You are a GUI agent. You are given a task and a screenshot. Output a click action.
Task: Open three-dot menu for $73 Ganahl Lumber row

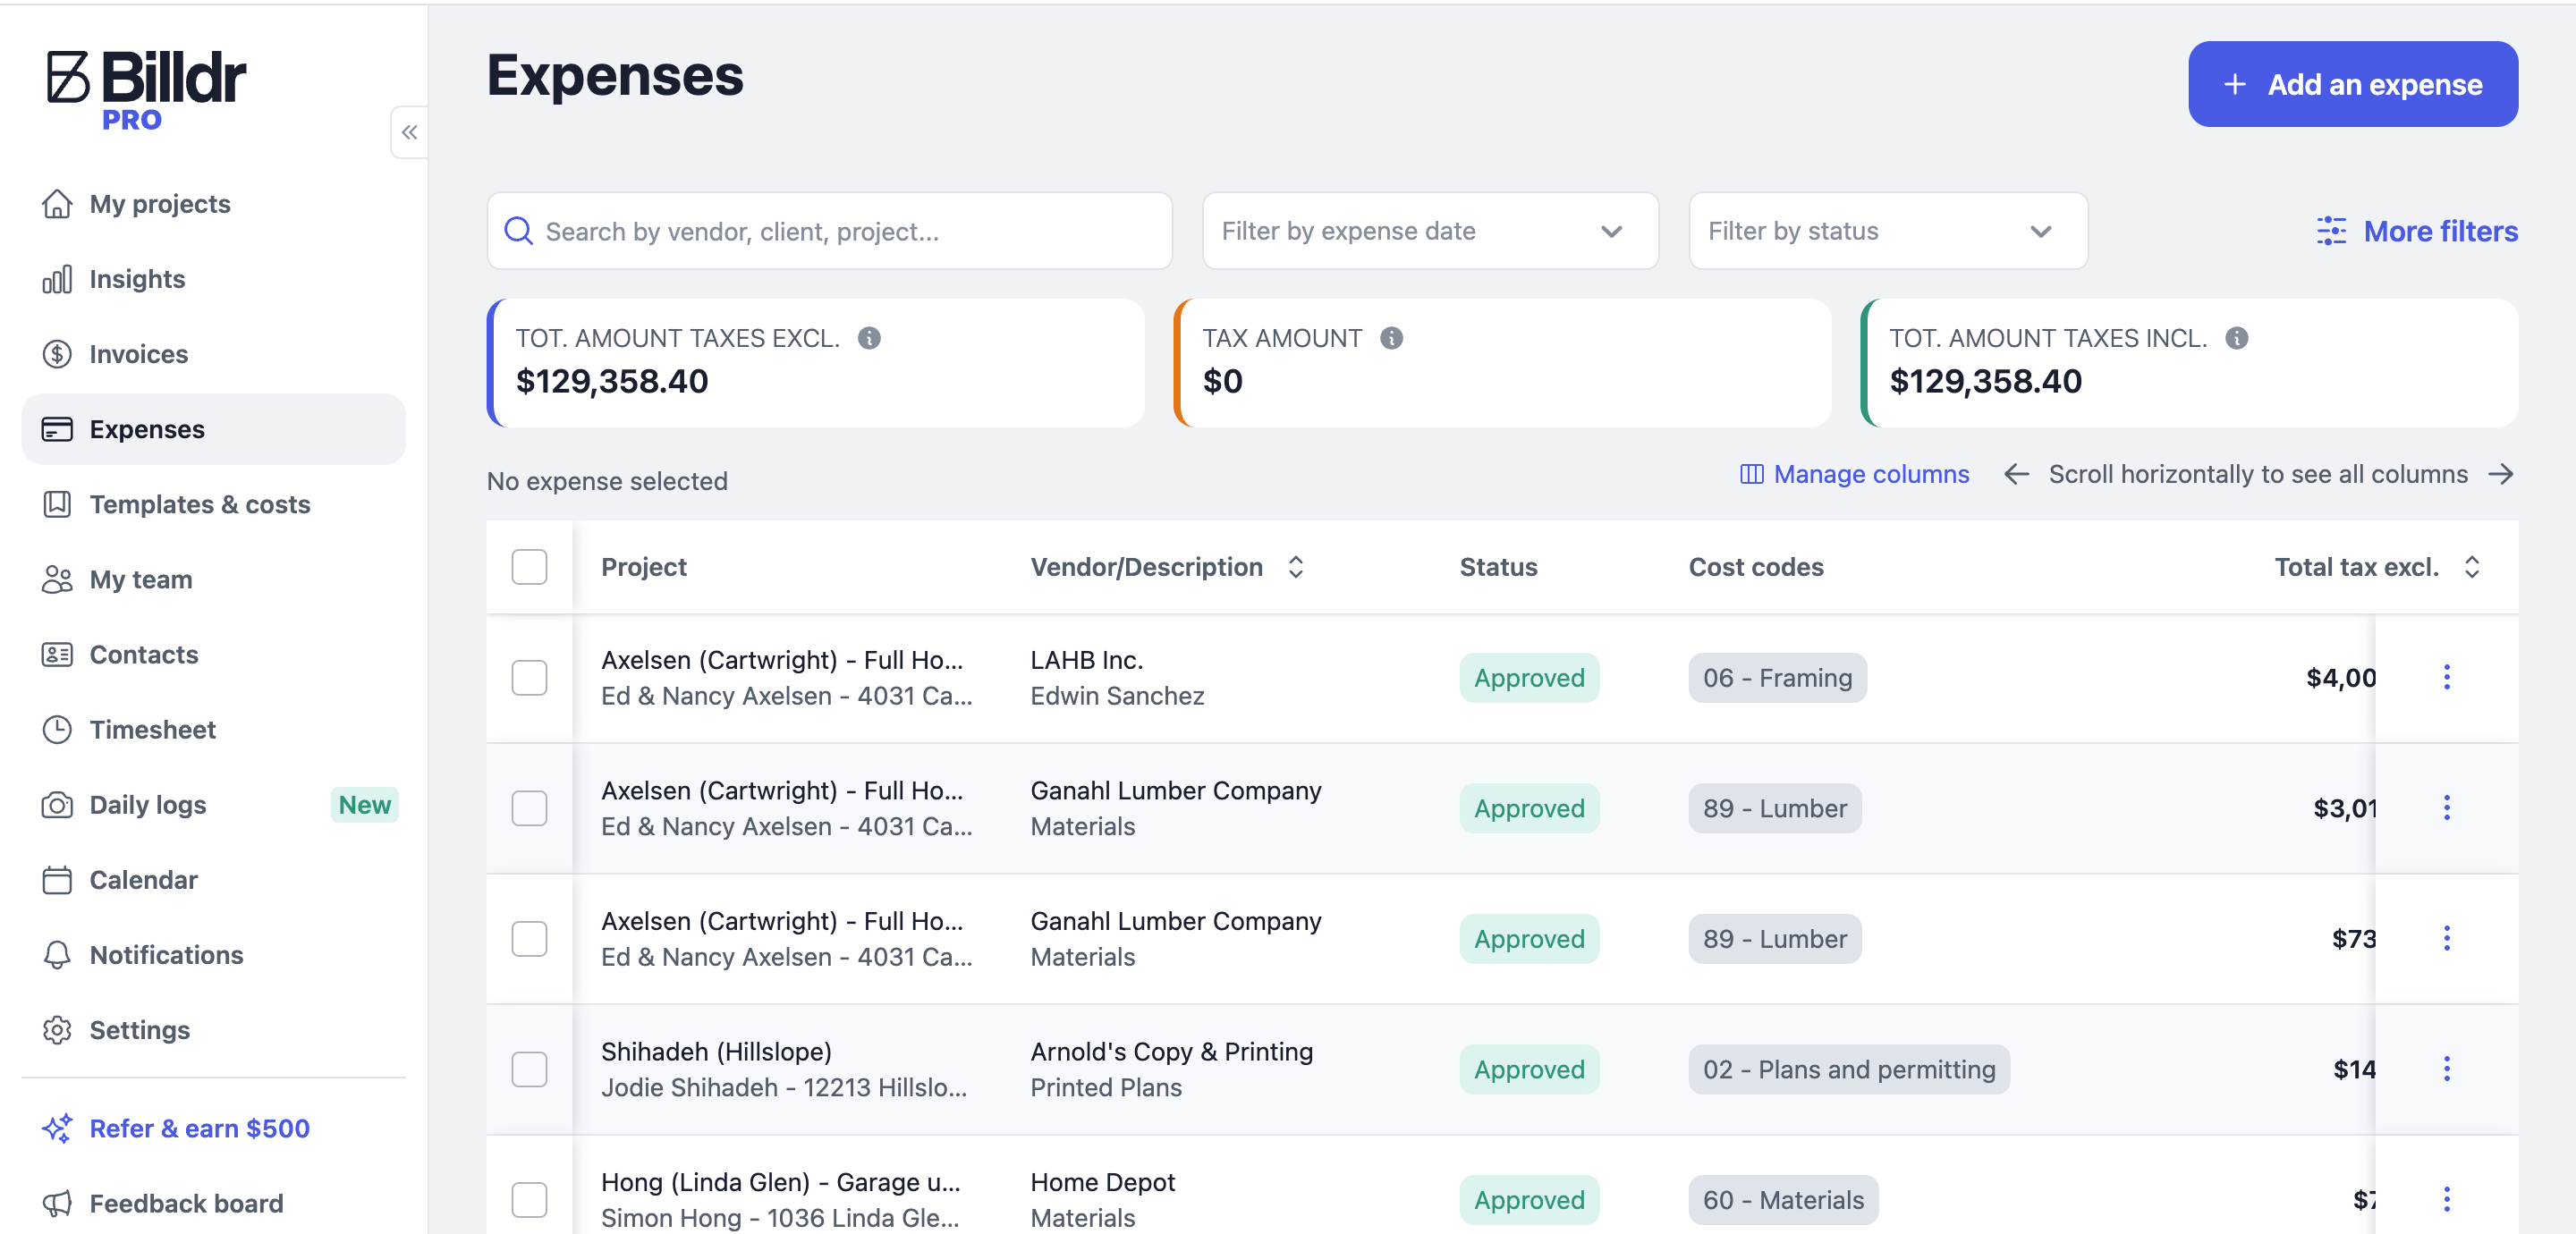coord(2446,938)
